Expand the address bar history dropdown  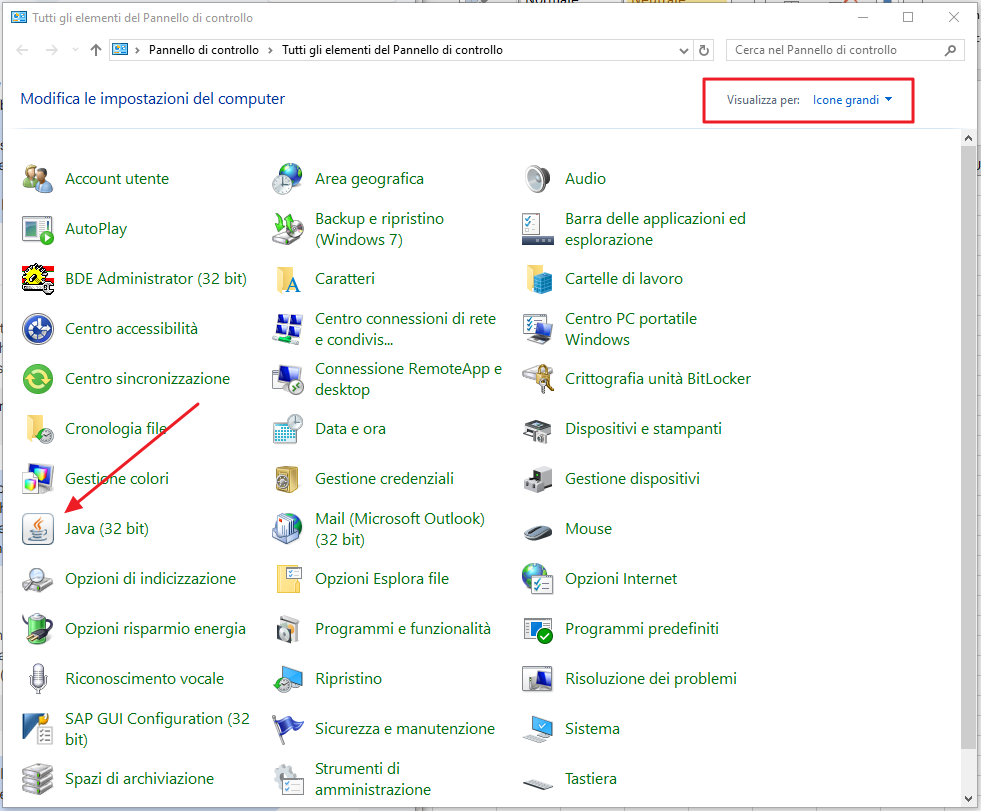(684, 50)
